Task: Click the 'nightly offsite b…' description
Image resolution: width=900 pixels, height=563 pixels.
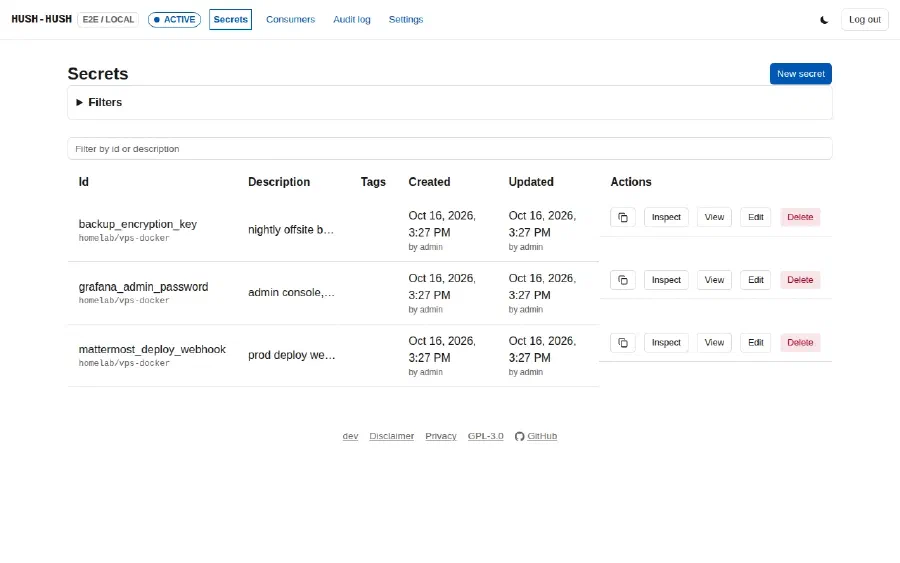Action: (x=291, y=230)
